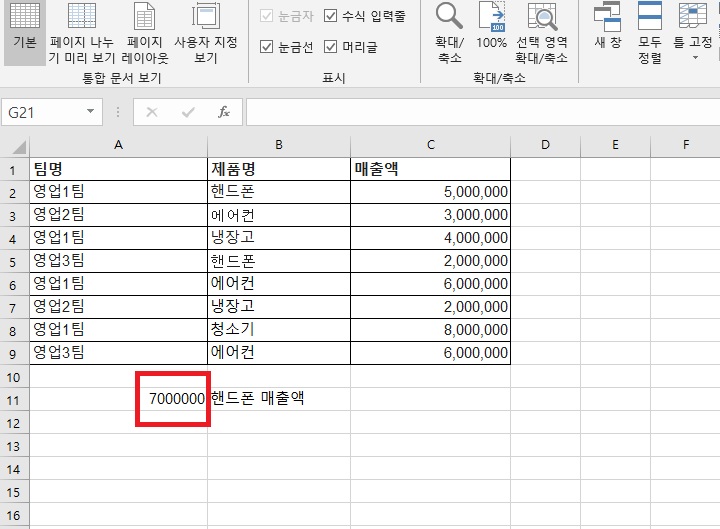Screen dimensions: 720x529
Task: Select cell with 8,000,000
Action: [x=430, y=330]
